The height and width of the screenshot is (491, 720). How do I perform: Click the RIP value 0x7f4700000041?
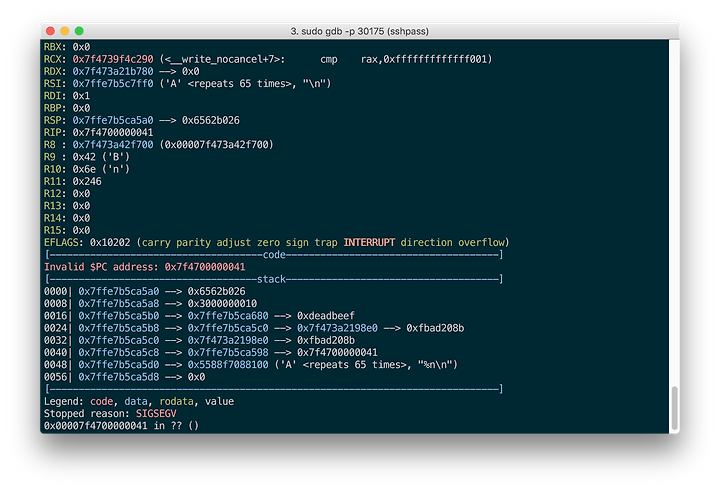pyautogui.click(x=113, y=132)
